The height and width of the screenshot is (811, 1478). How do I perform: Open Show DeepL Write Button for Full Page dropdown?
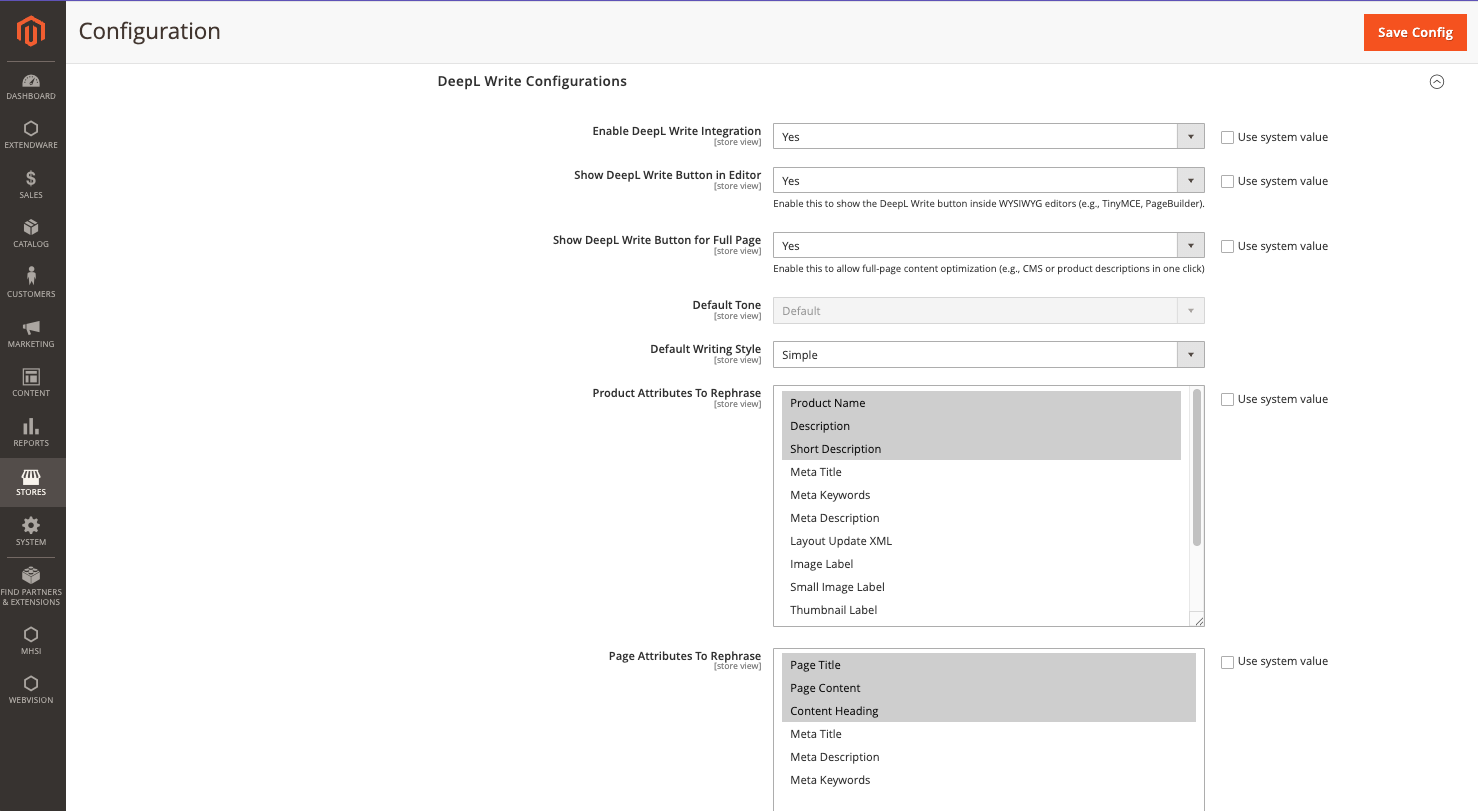(989, 246)
